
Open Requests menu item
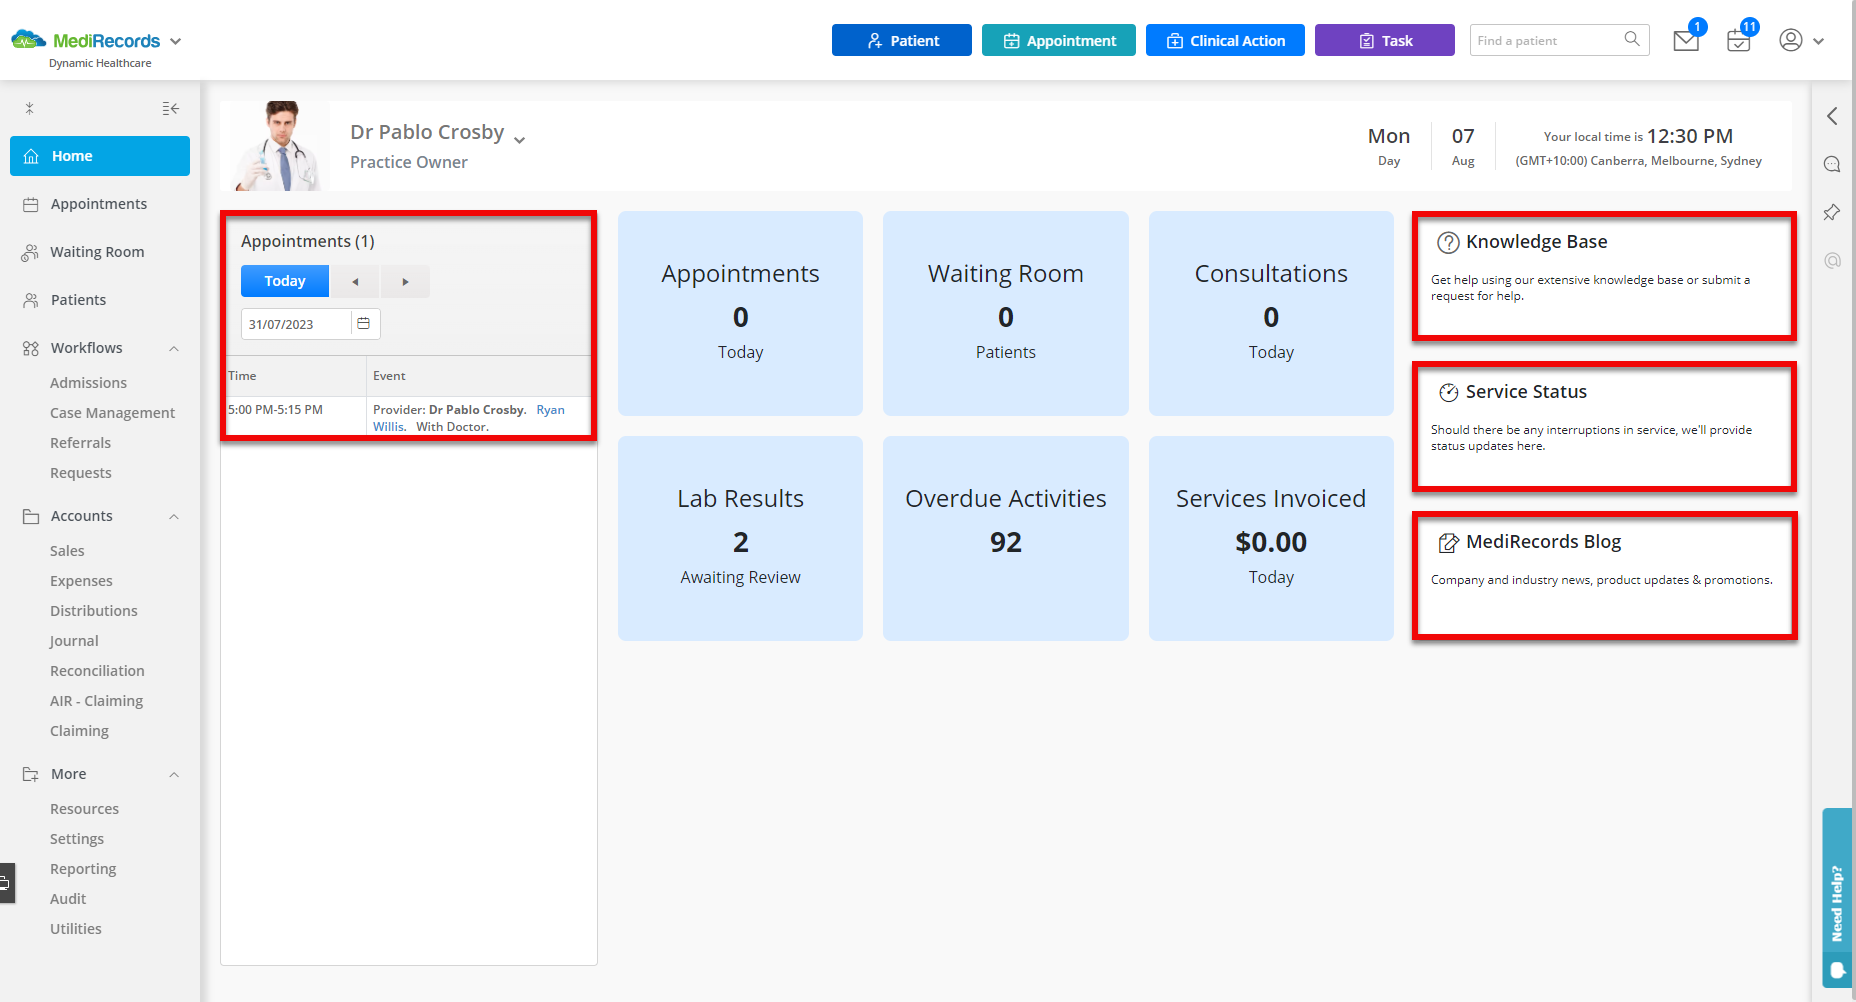pyautogui.click(x=81, y=473)
